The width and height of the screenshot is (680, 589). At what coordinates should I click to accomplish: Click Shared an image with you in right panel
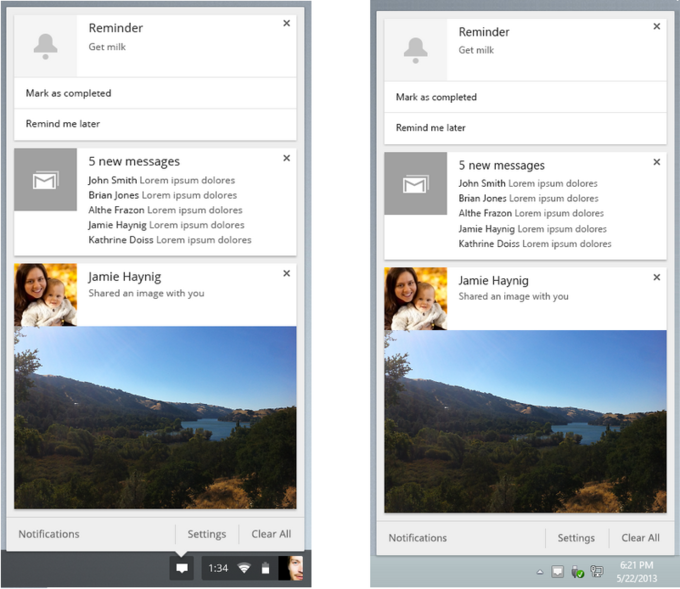513,296
